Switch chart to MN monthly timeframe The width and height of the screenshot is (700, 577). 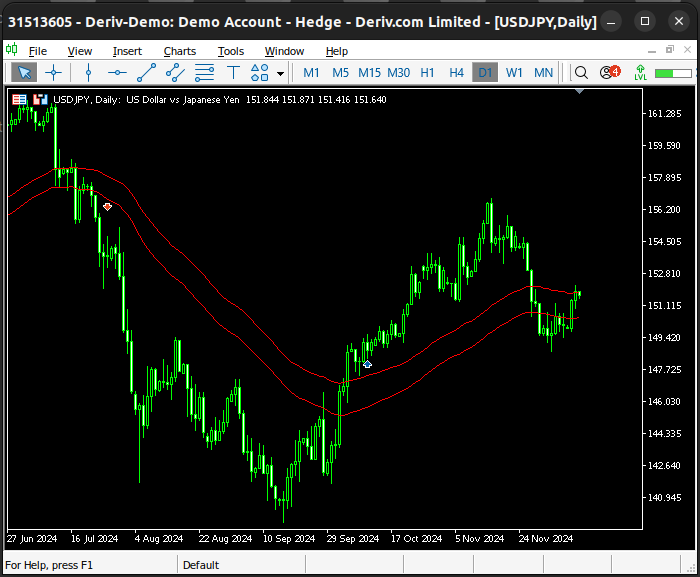pos(543,72)
